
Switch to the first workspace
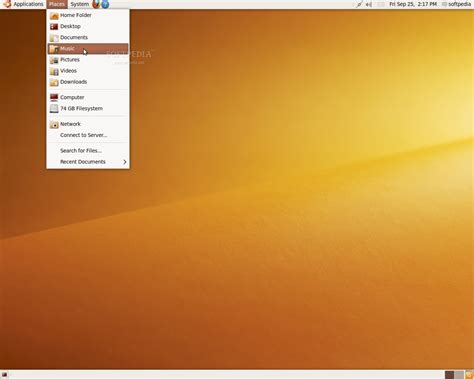point(449,375)
